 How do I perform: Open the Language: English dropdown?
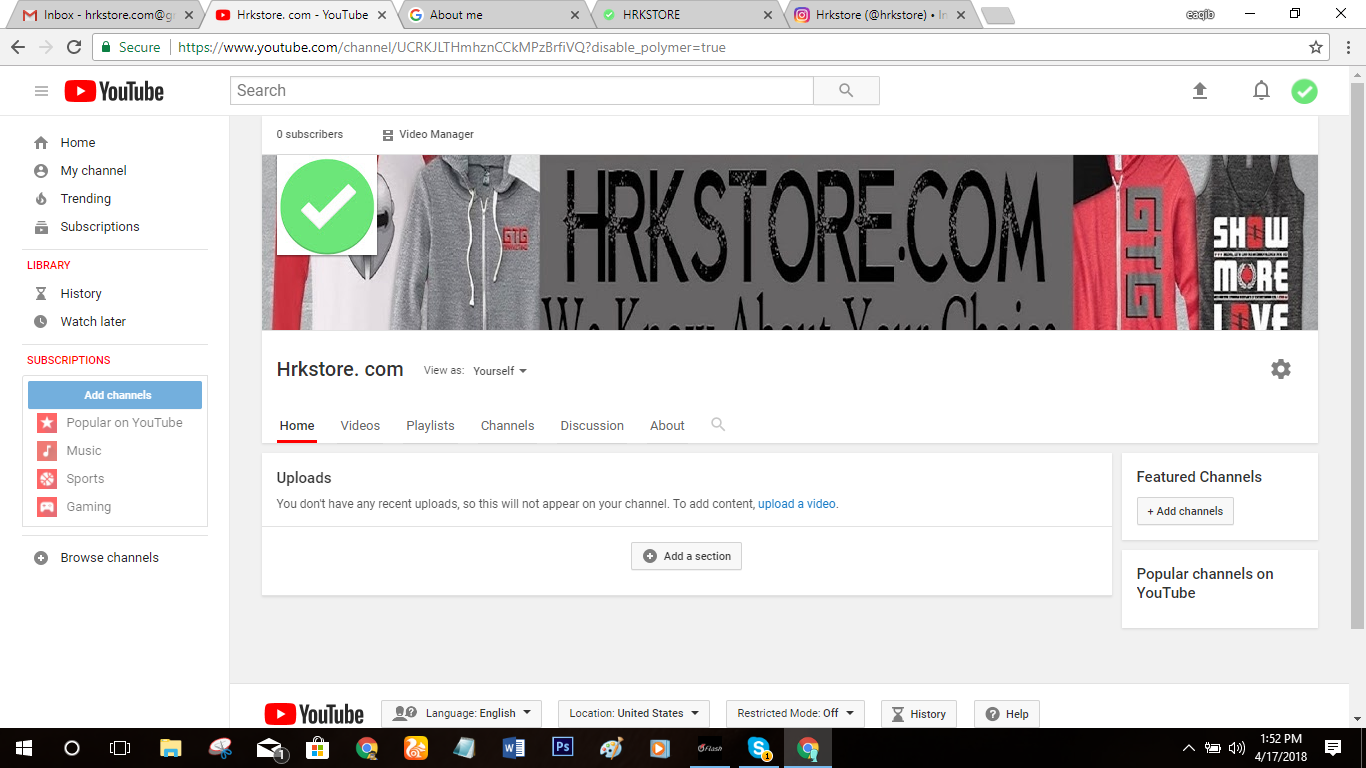[x=461, y=714]
